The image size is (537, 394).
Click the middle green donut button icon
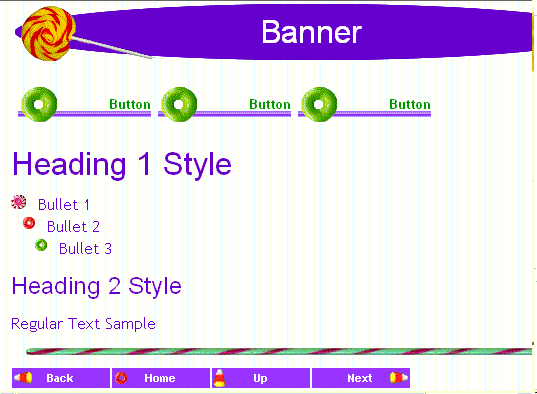179,104
